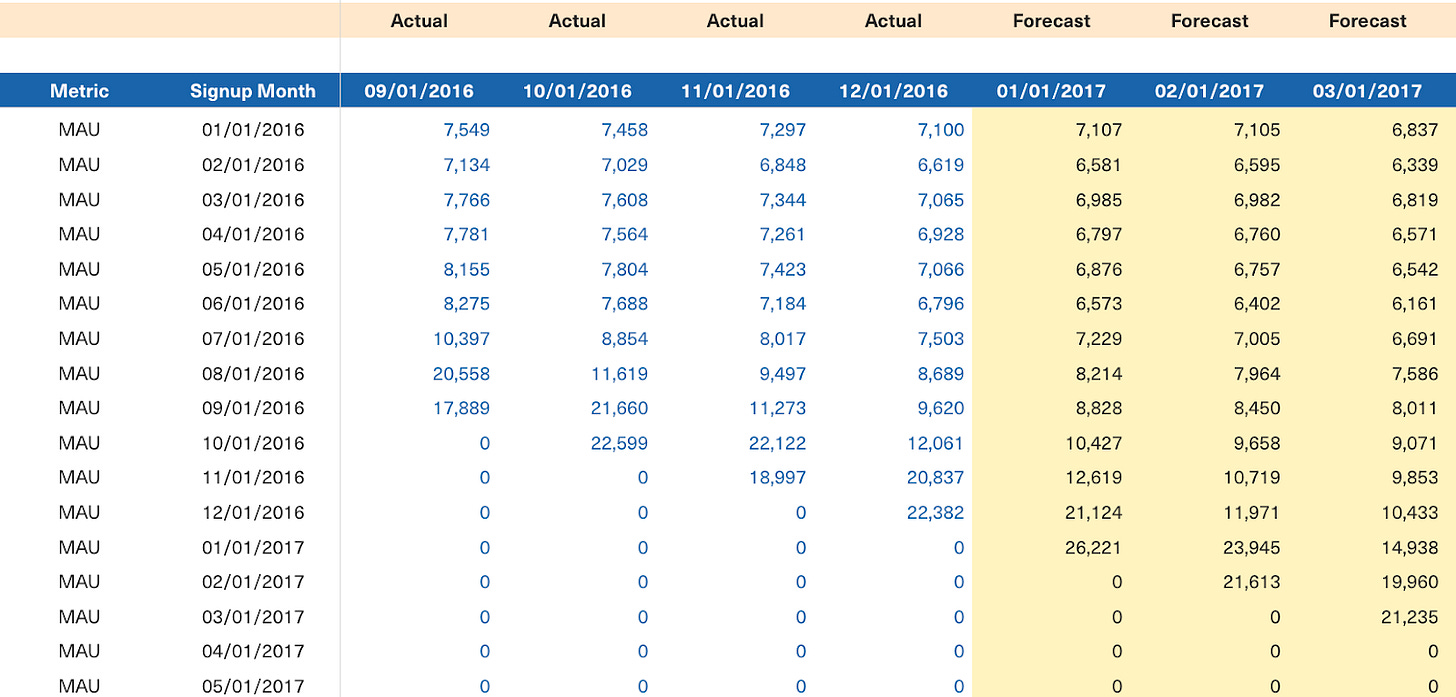Click the 03/01/2017 forecast column header
Viewport: 1456px width, 697px height.
click(x=1367, y=91)
